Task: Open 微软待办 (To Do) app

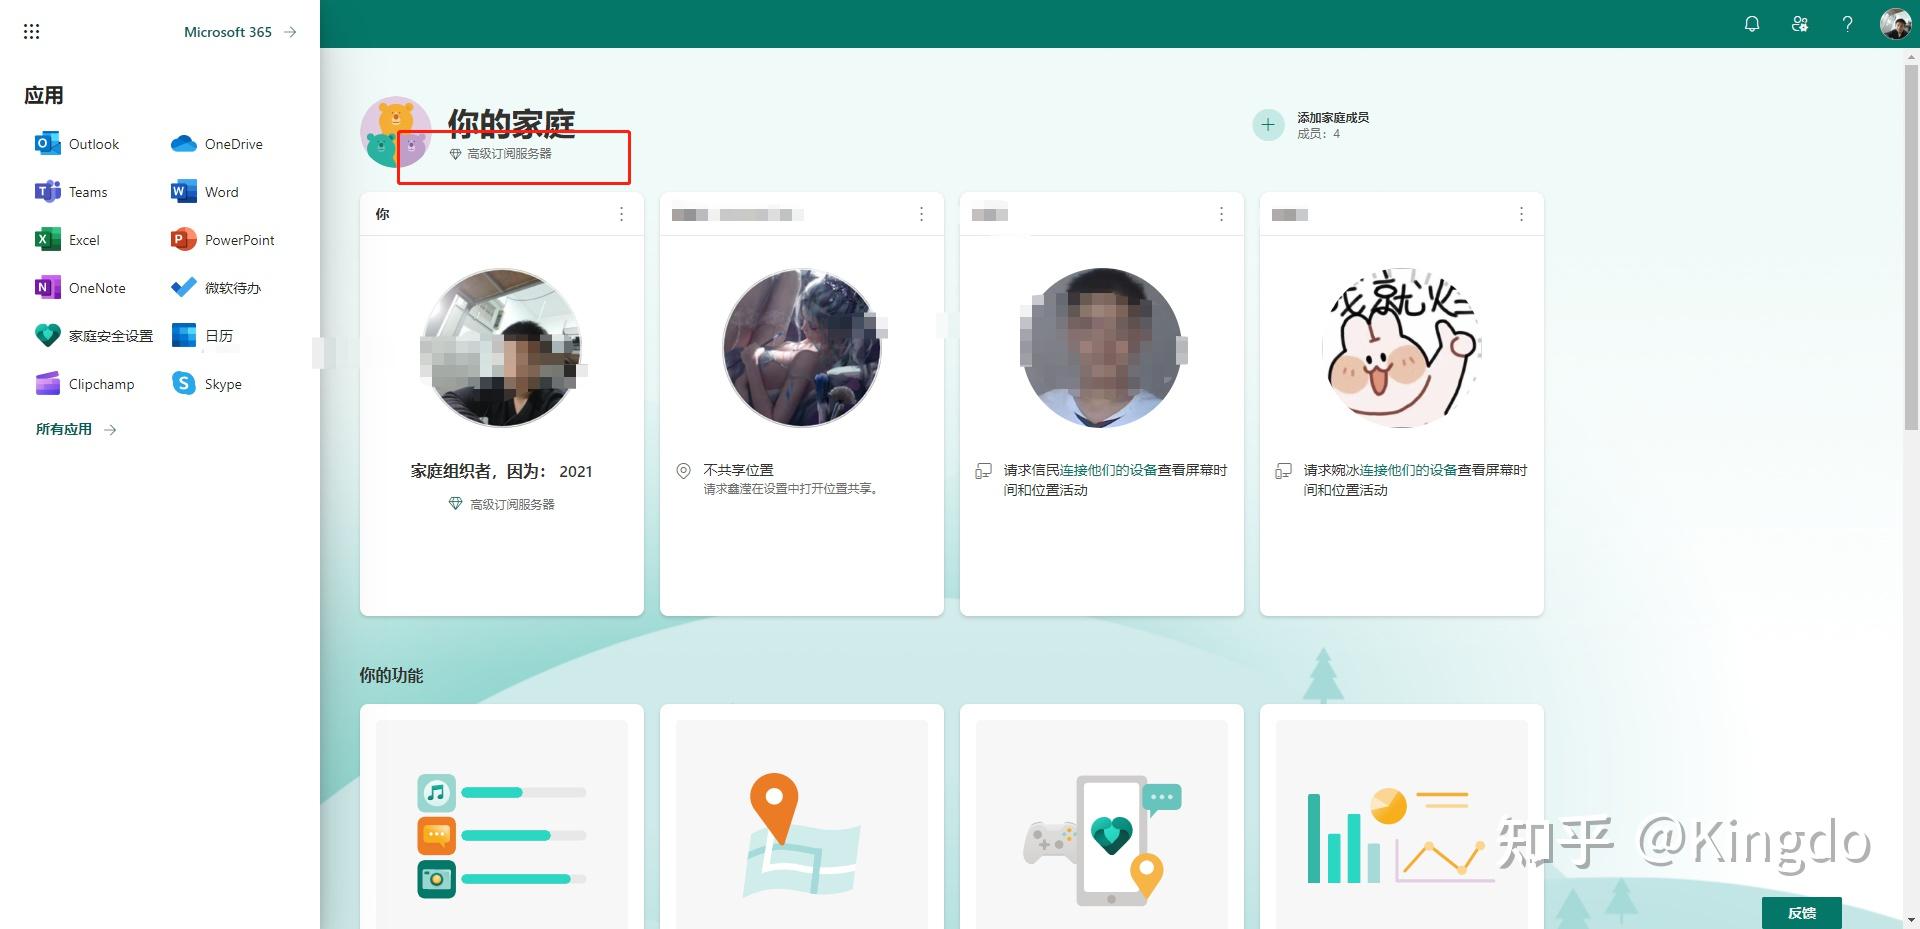Action: (216, 288)
